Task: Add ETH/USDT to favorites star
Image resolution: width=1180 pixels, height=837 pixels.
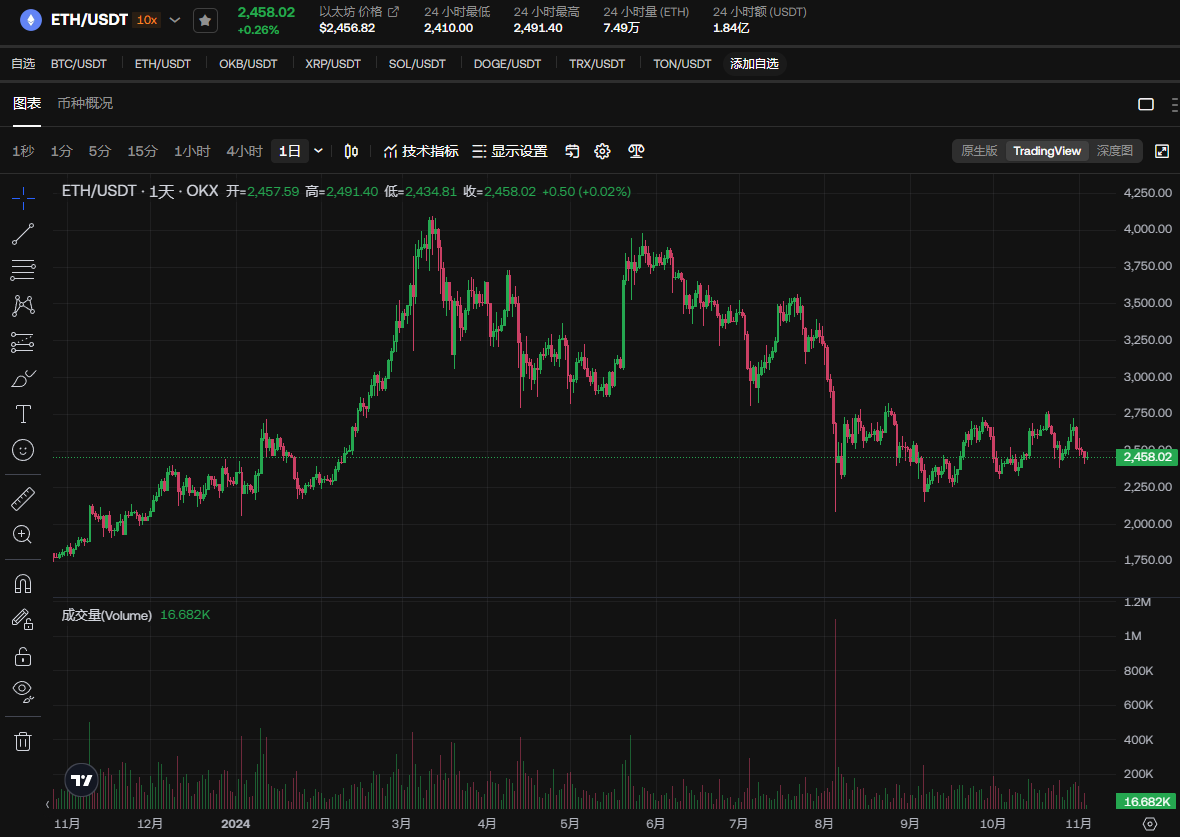Action: (205, 20)
